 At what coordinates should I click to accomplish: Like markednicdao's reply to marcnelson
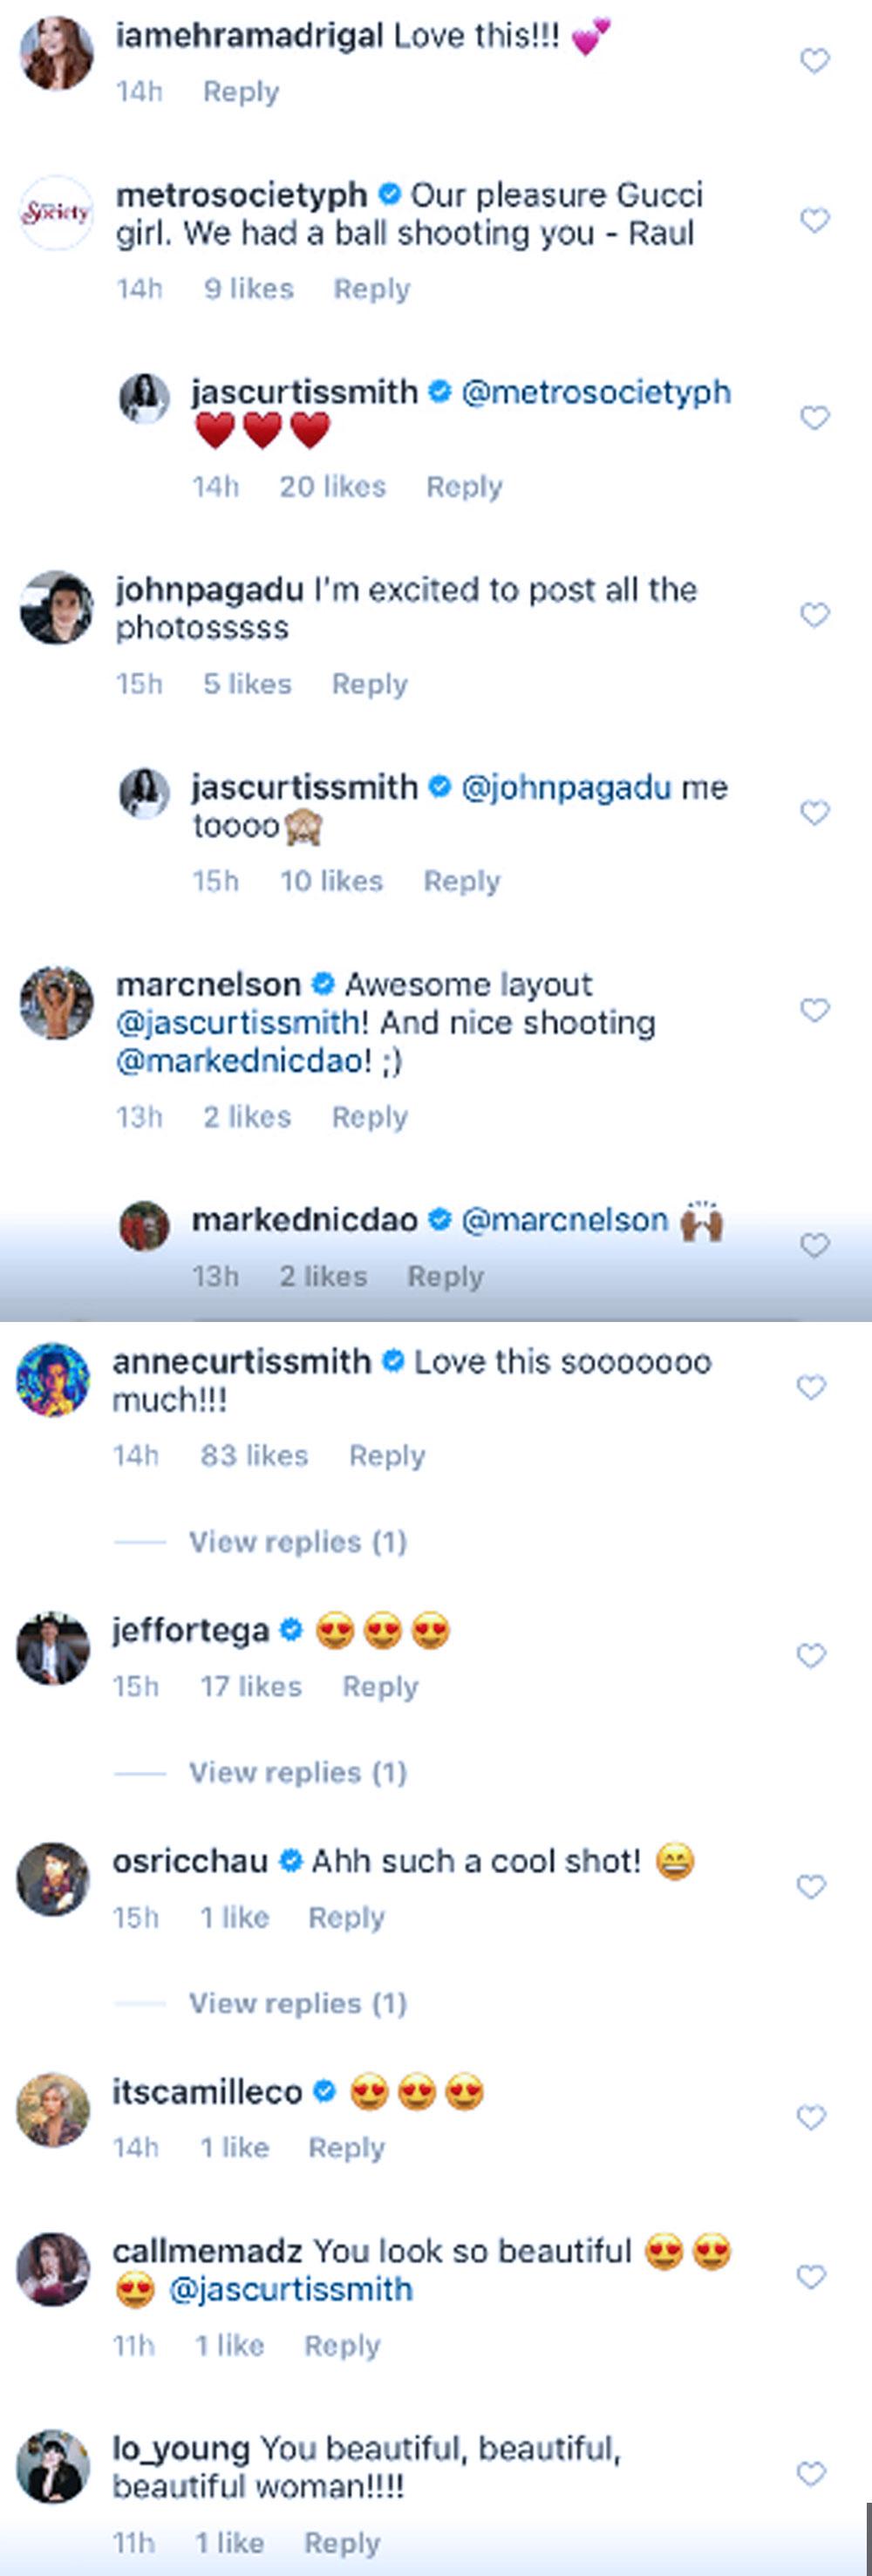point(815,1245)
